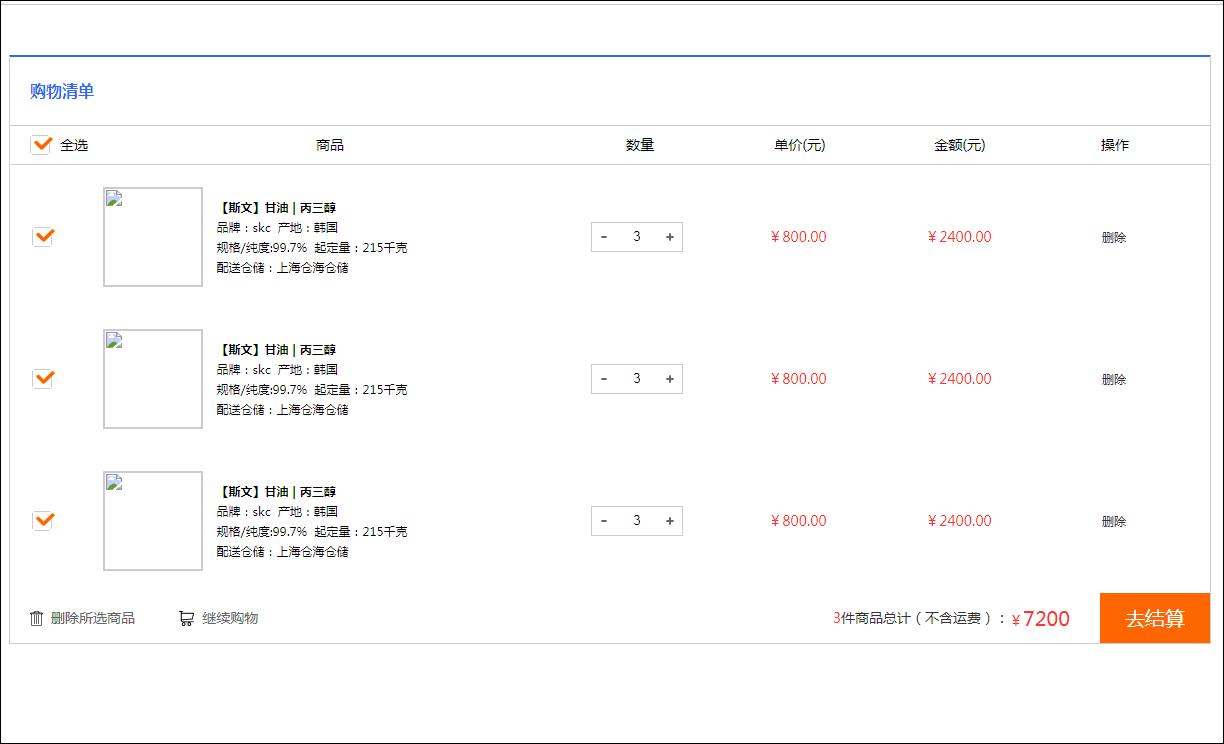Screen dimensions: 1224x744
Task: Click the total amount ¥7200
Action: pos(1041,619)
